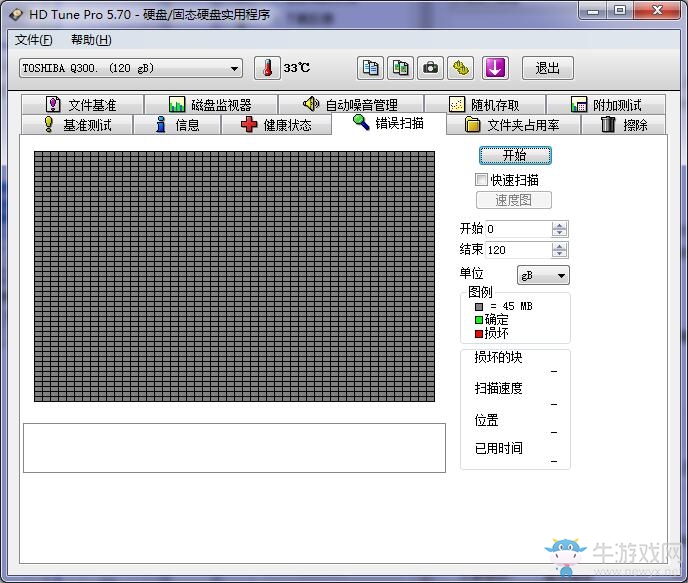Click the 结束 end value input field
Image resolution: width=688 pixels, height=583 pixels.
click(x=519, y=250)
